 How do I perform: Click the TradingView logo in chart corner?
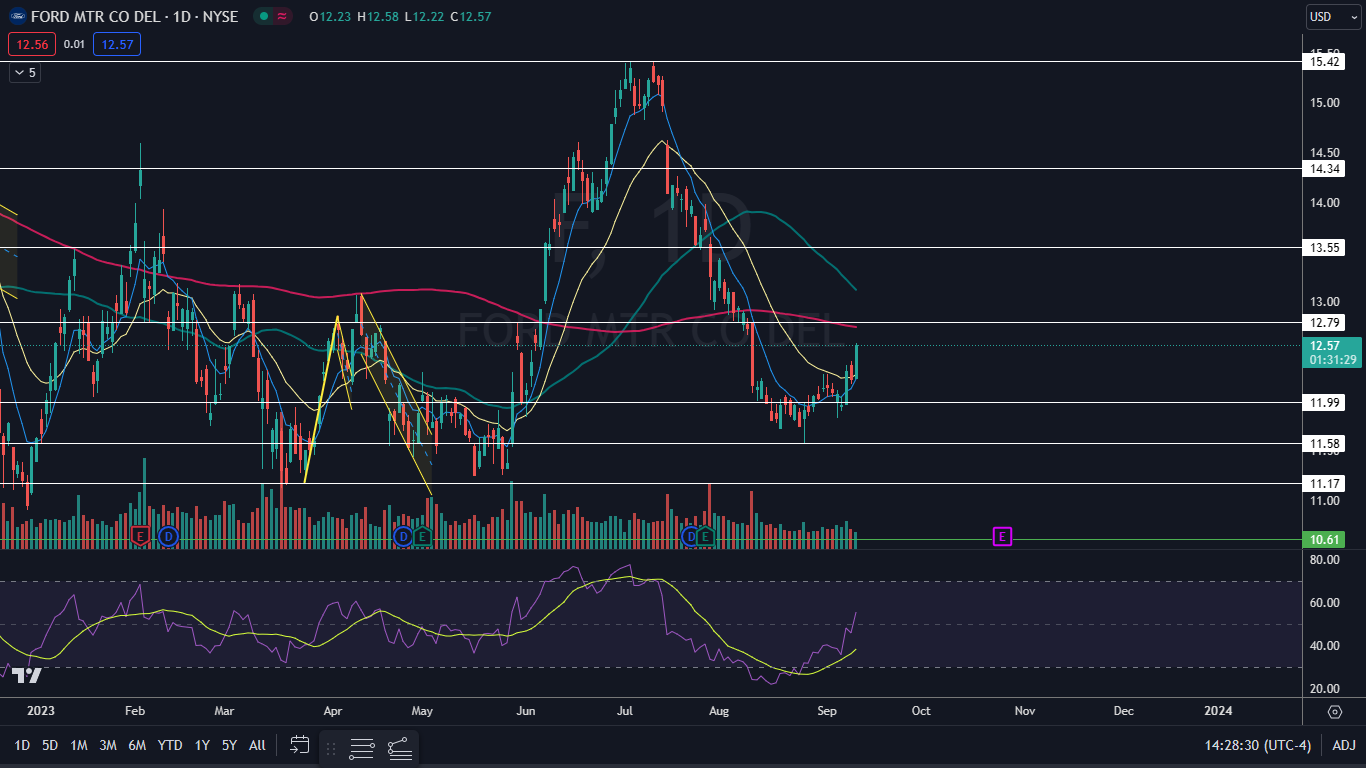[x=27, y=676]
